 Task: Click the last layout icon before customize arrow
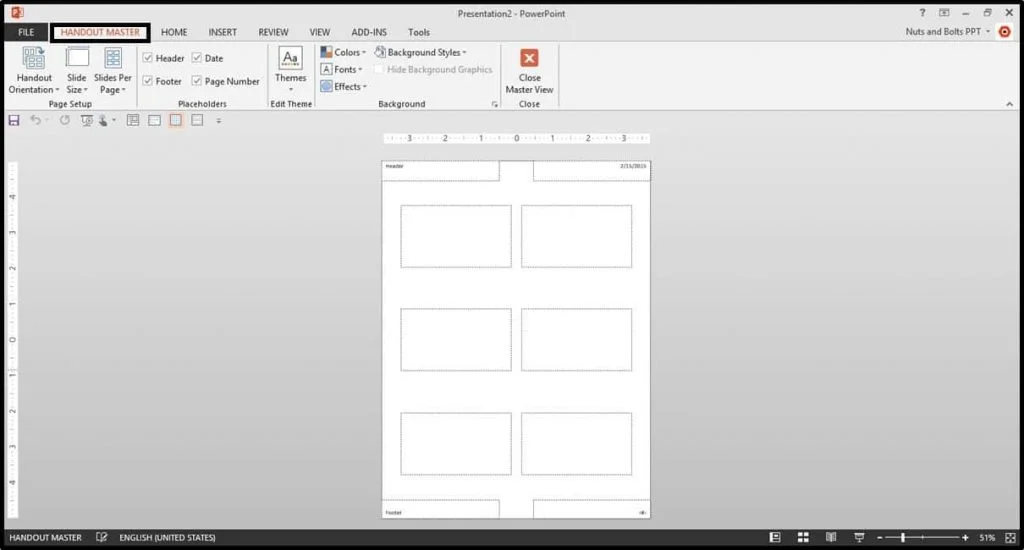tap(197, 120)
